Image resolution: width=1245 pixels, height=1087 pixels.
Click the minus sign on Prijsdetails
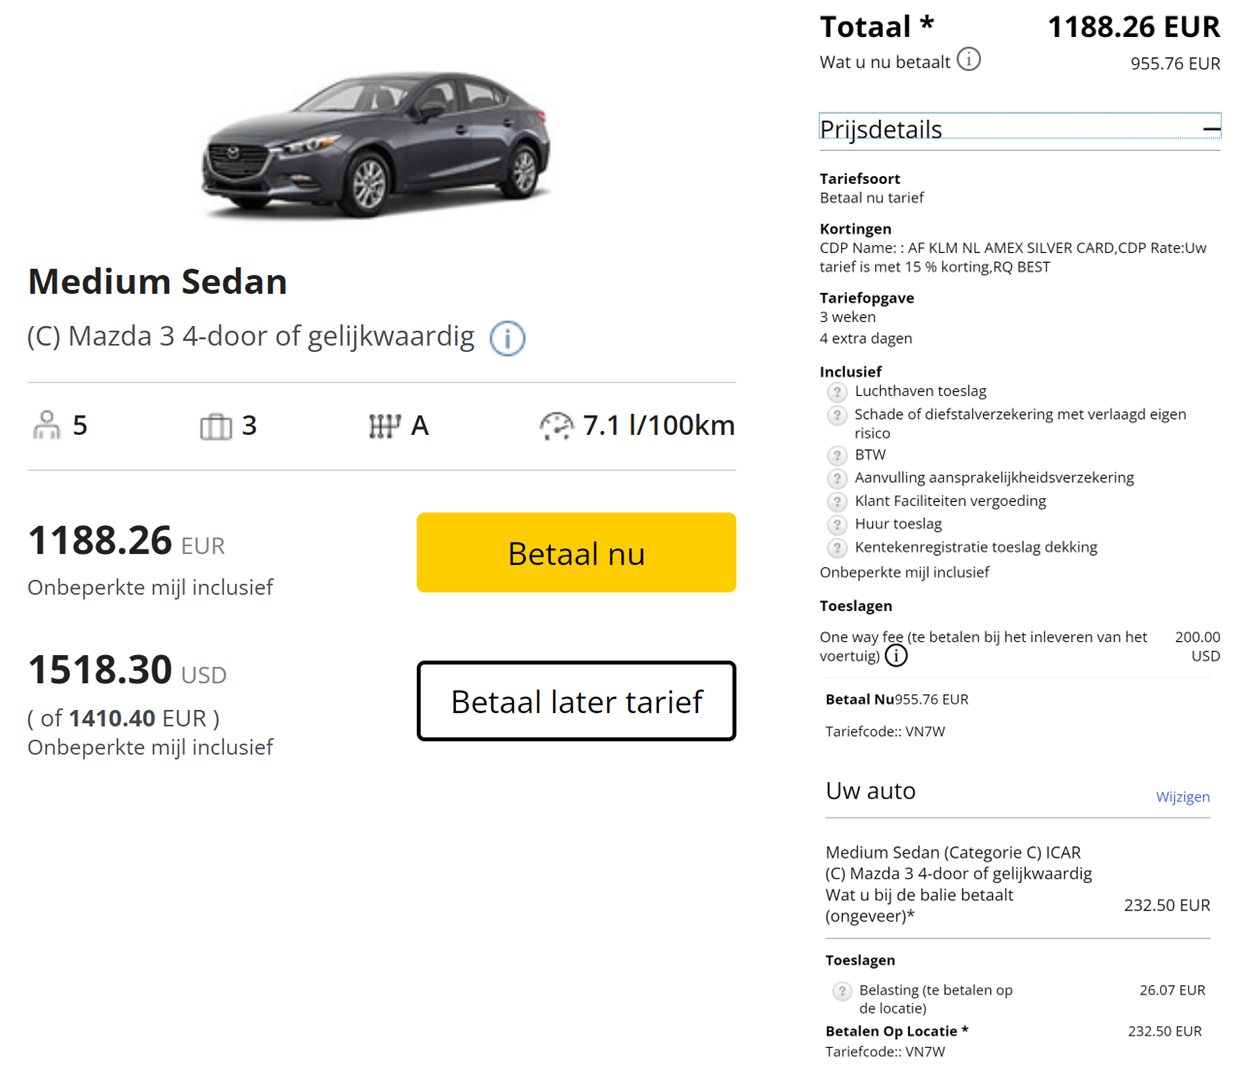tap(1211, 129)
